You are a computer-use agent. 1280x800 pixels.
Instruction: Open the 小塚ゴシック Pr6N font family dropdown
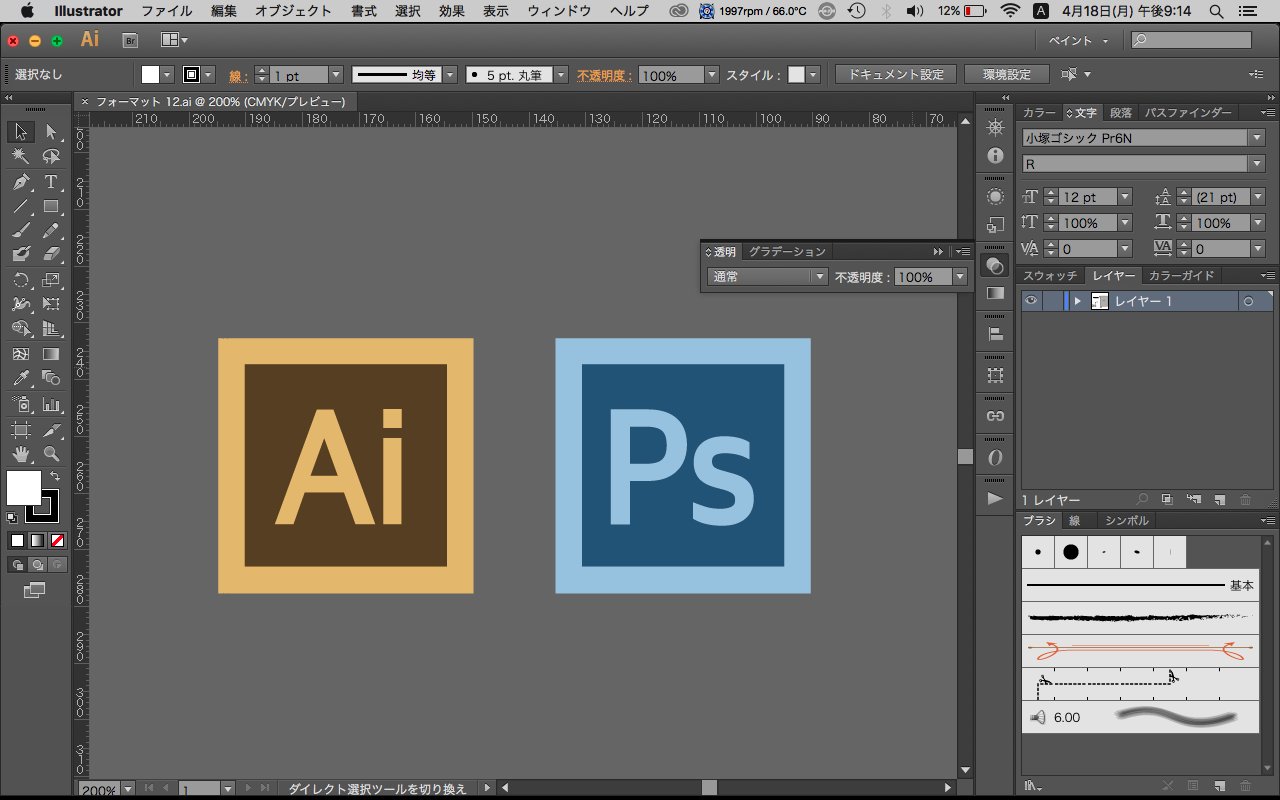pos(1257,138)
